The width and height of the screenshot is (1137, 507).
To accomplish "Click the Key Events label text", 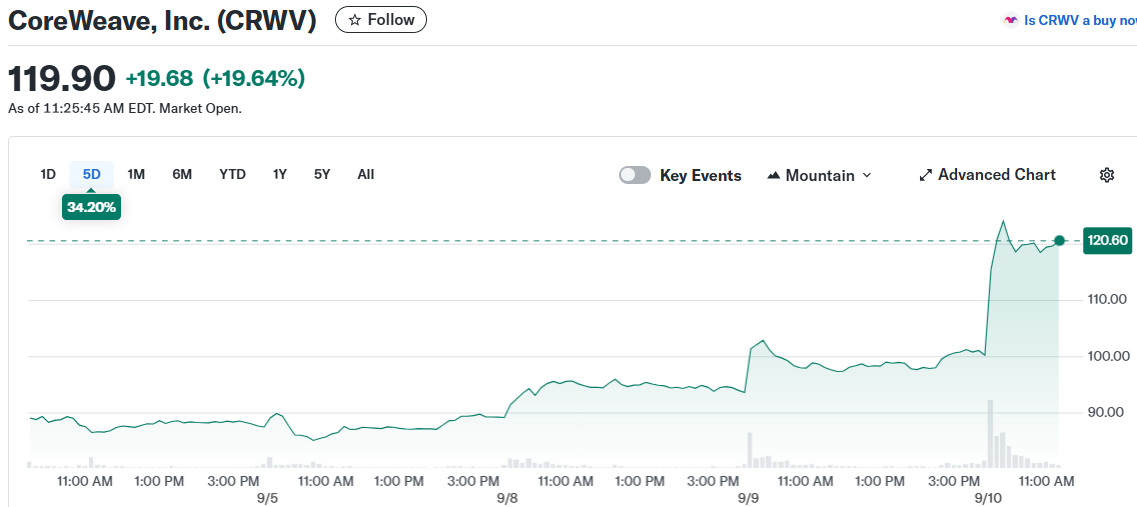I will click(700, 176).
